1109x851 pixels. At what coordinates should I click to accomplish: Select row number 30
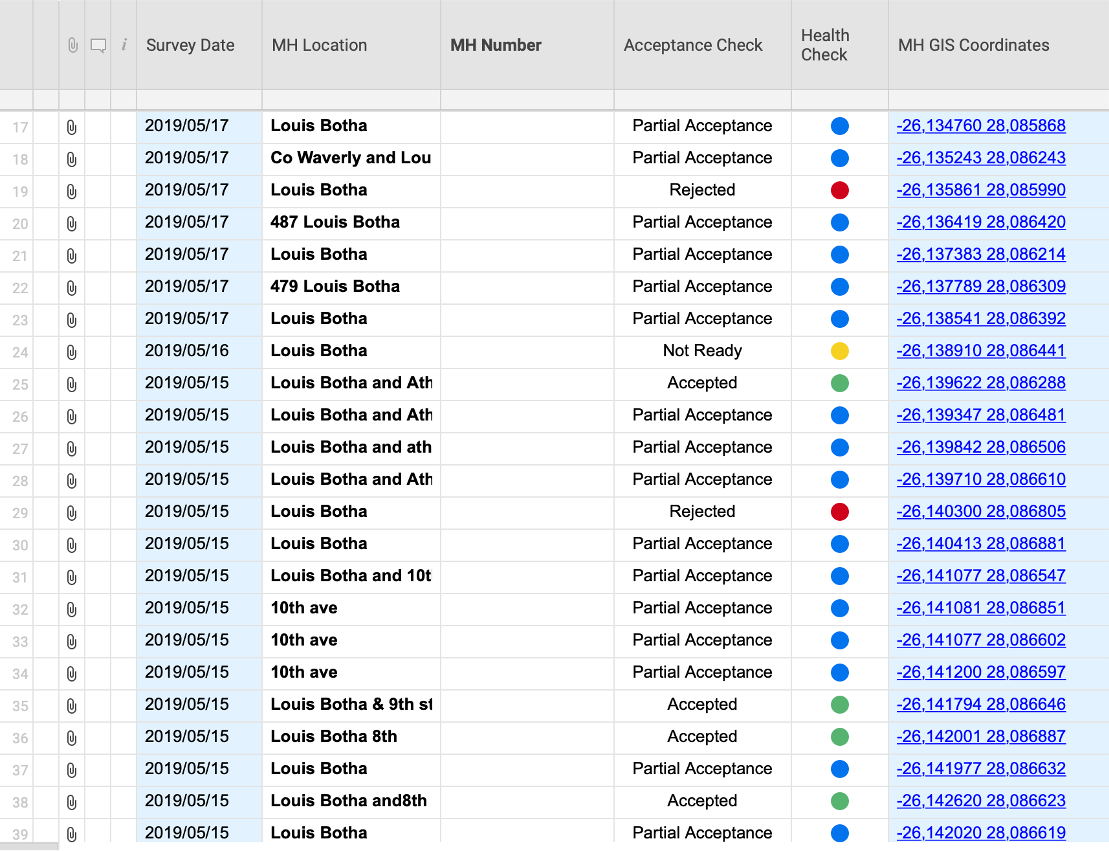[20, 545]
